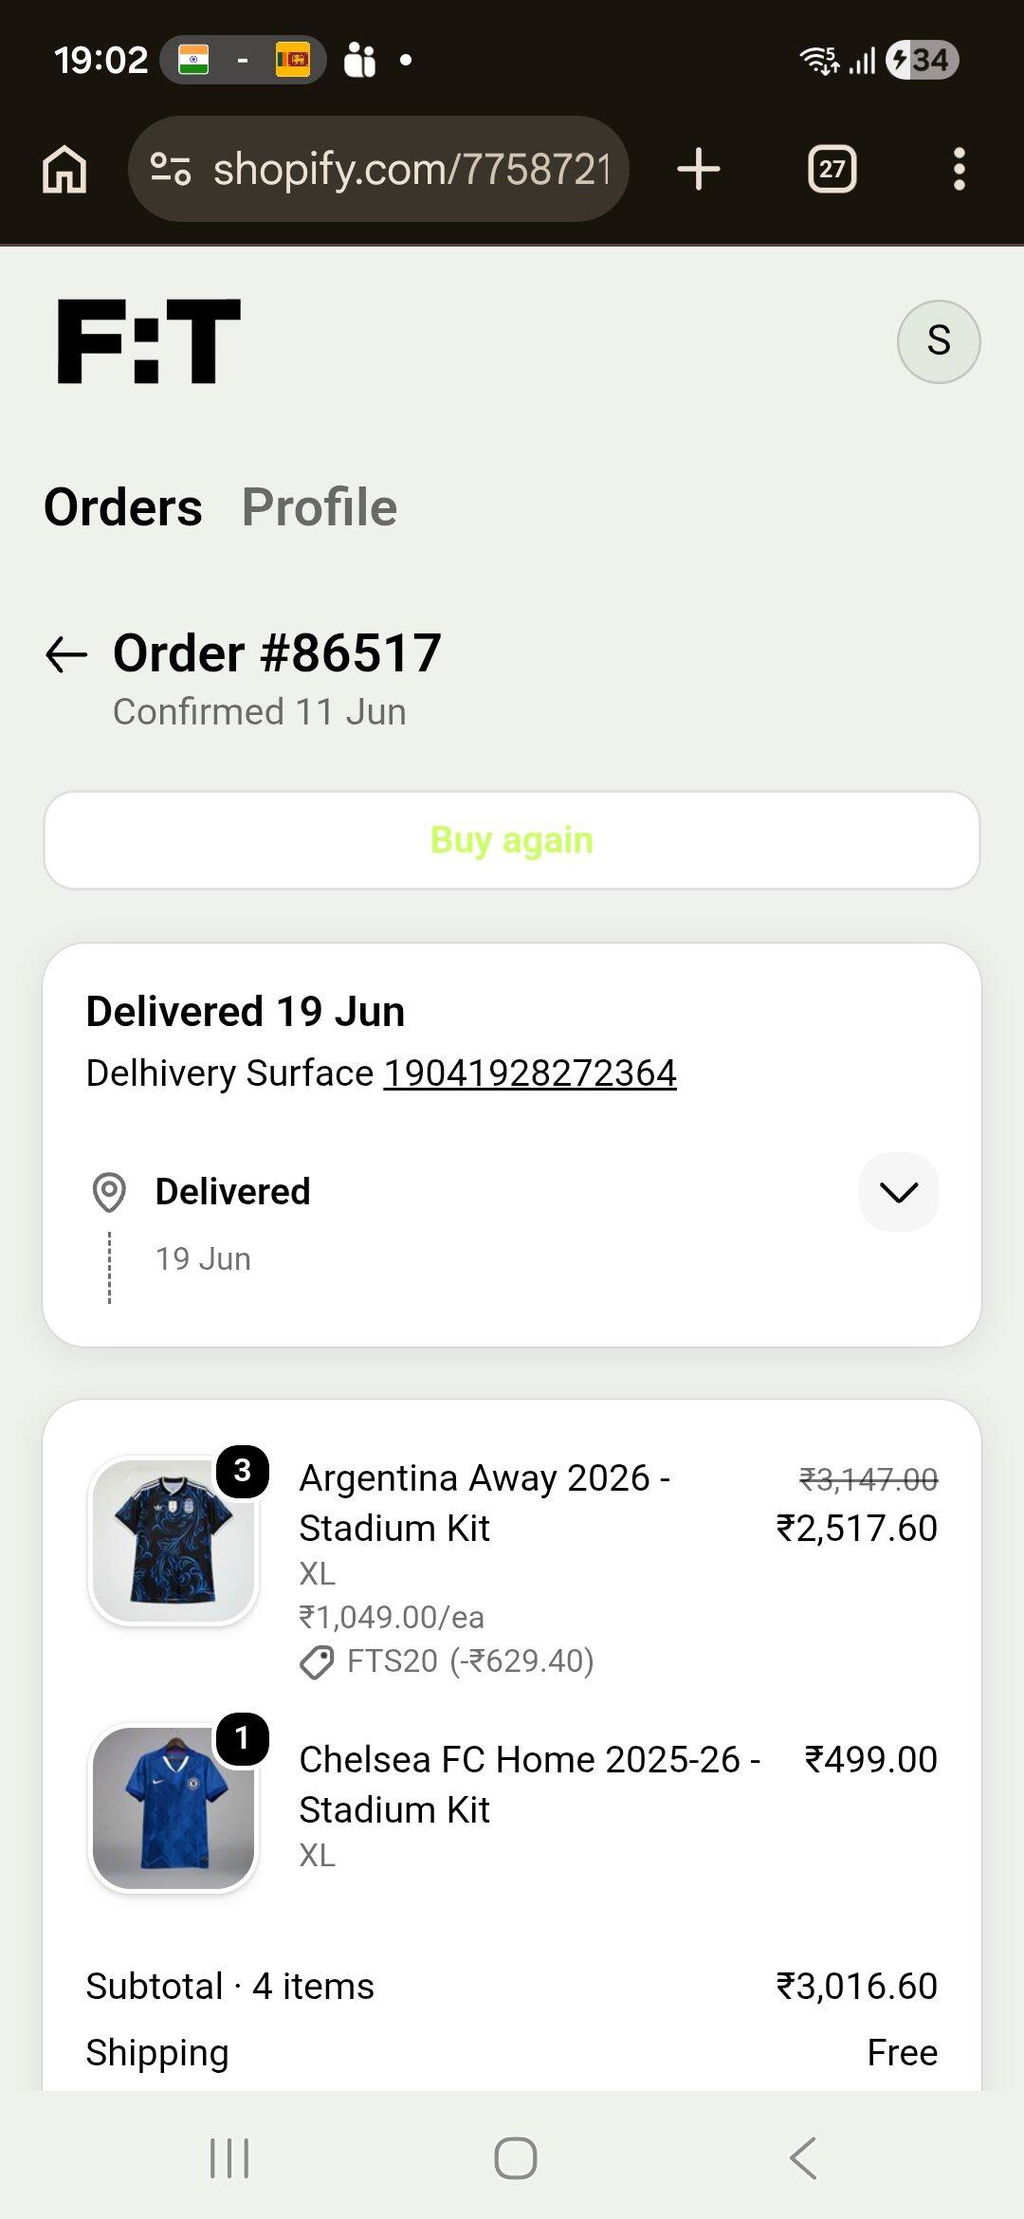Go back using arrow beside Order #86517
The image size is (1024, 2219).
(67, 655)
